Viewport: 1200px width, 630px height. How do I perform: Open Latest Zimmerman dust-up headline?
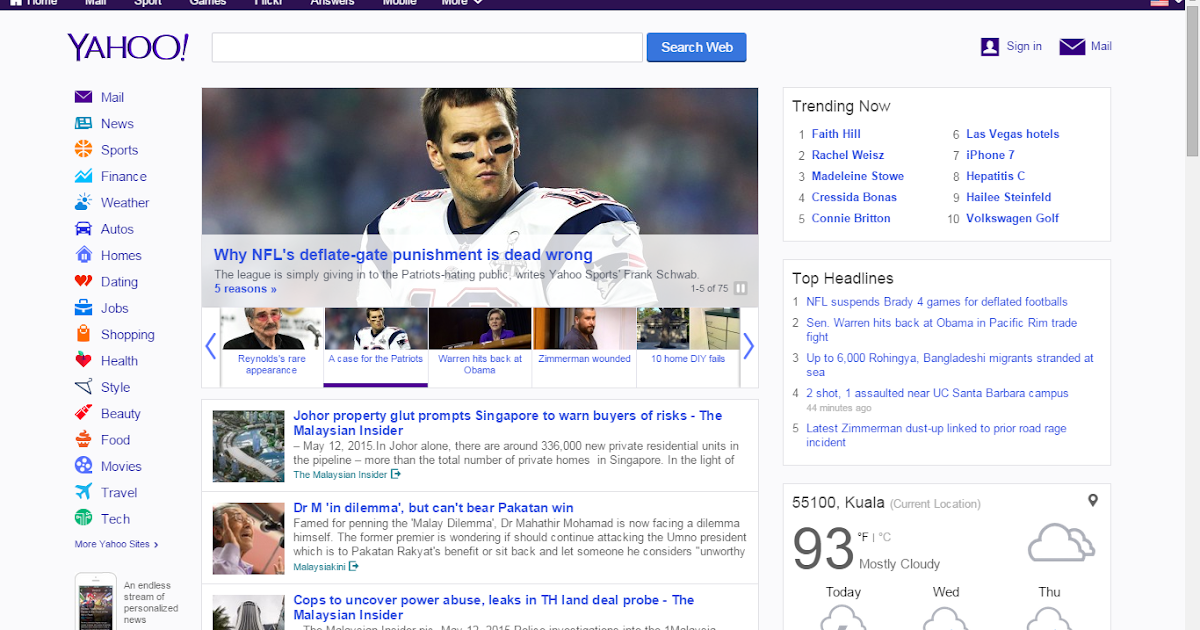coord(936,435)
